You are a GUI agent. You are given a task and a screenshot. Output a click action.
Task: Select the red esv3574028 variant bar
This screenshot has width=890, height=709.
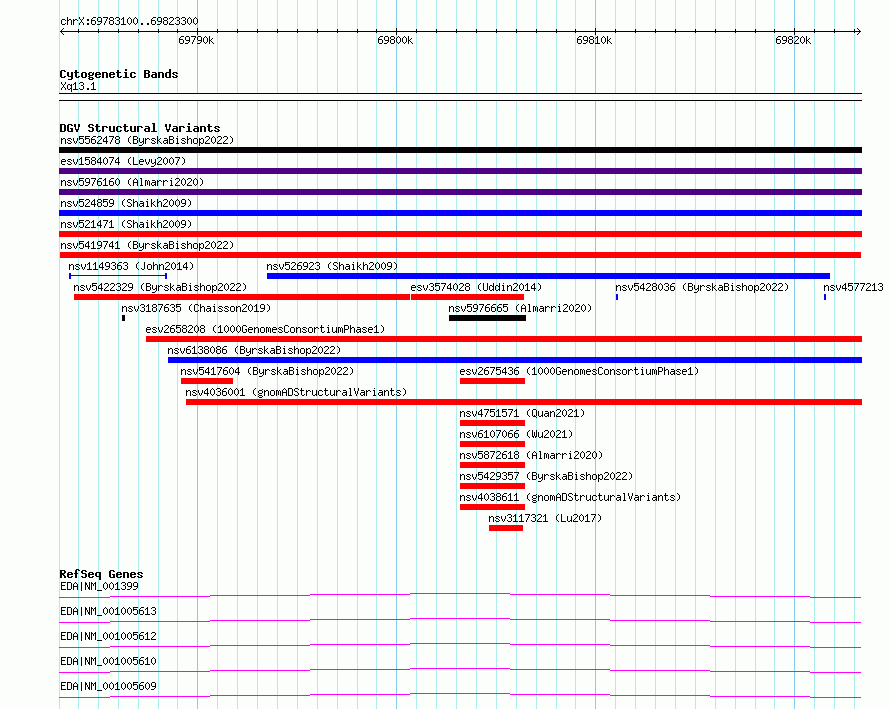pyautogui.click(x=467, y=297)
